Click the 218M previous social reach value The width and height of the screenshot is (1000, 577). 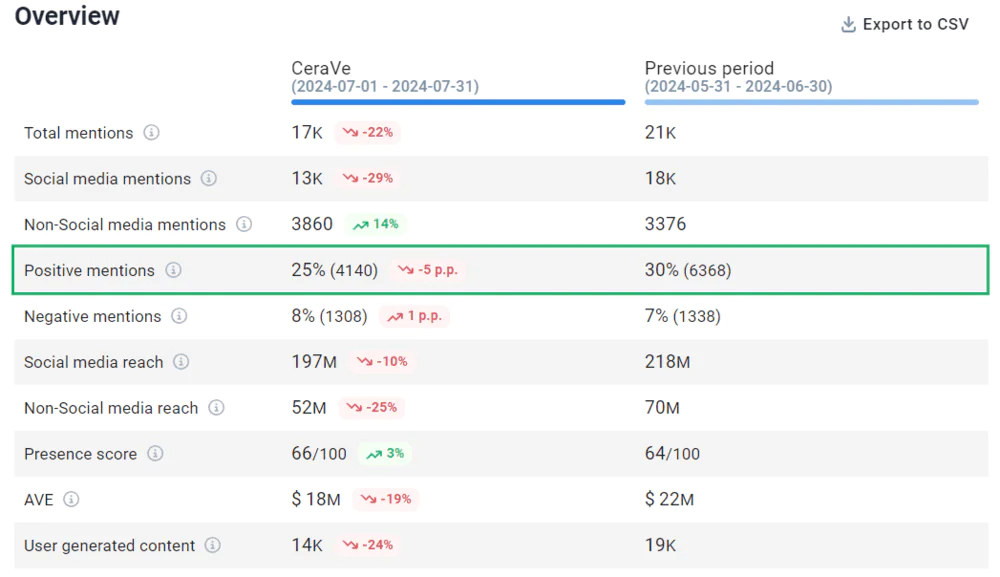click(667, 362)
